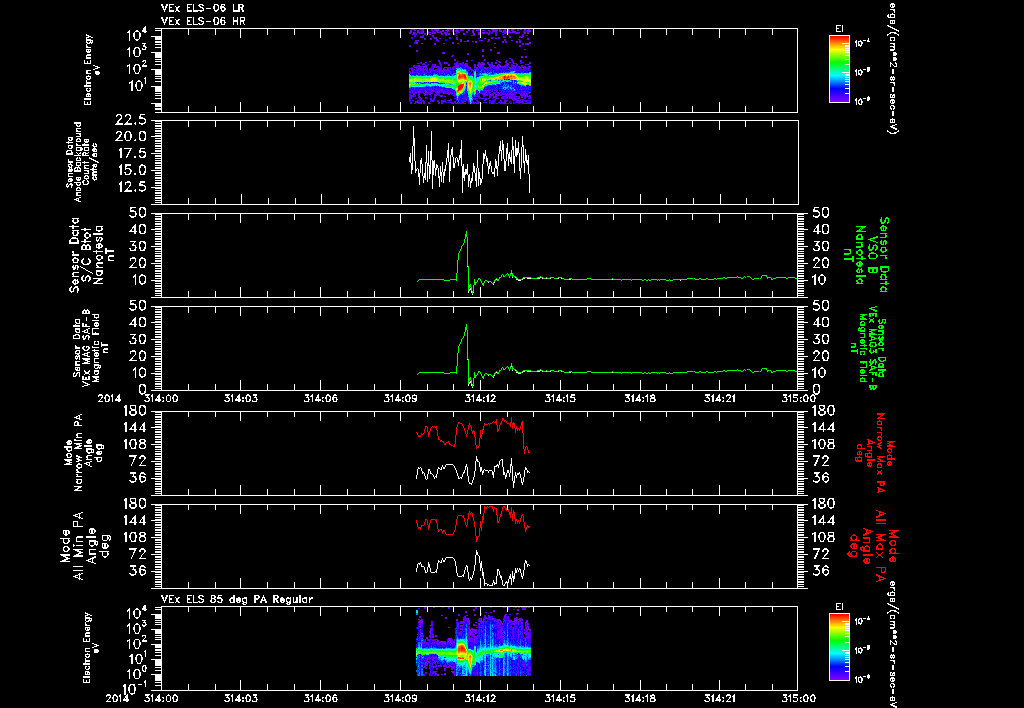The image size is (1024, 708).
Task: Click the '22.5' tick on the count rate axis
Action: coord(131,120)
